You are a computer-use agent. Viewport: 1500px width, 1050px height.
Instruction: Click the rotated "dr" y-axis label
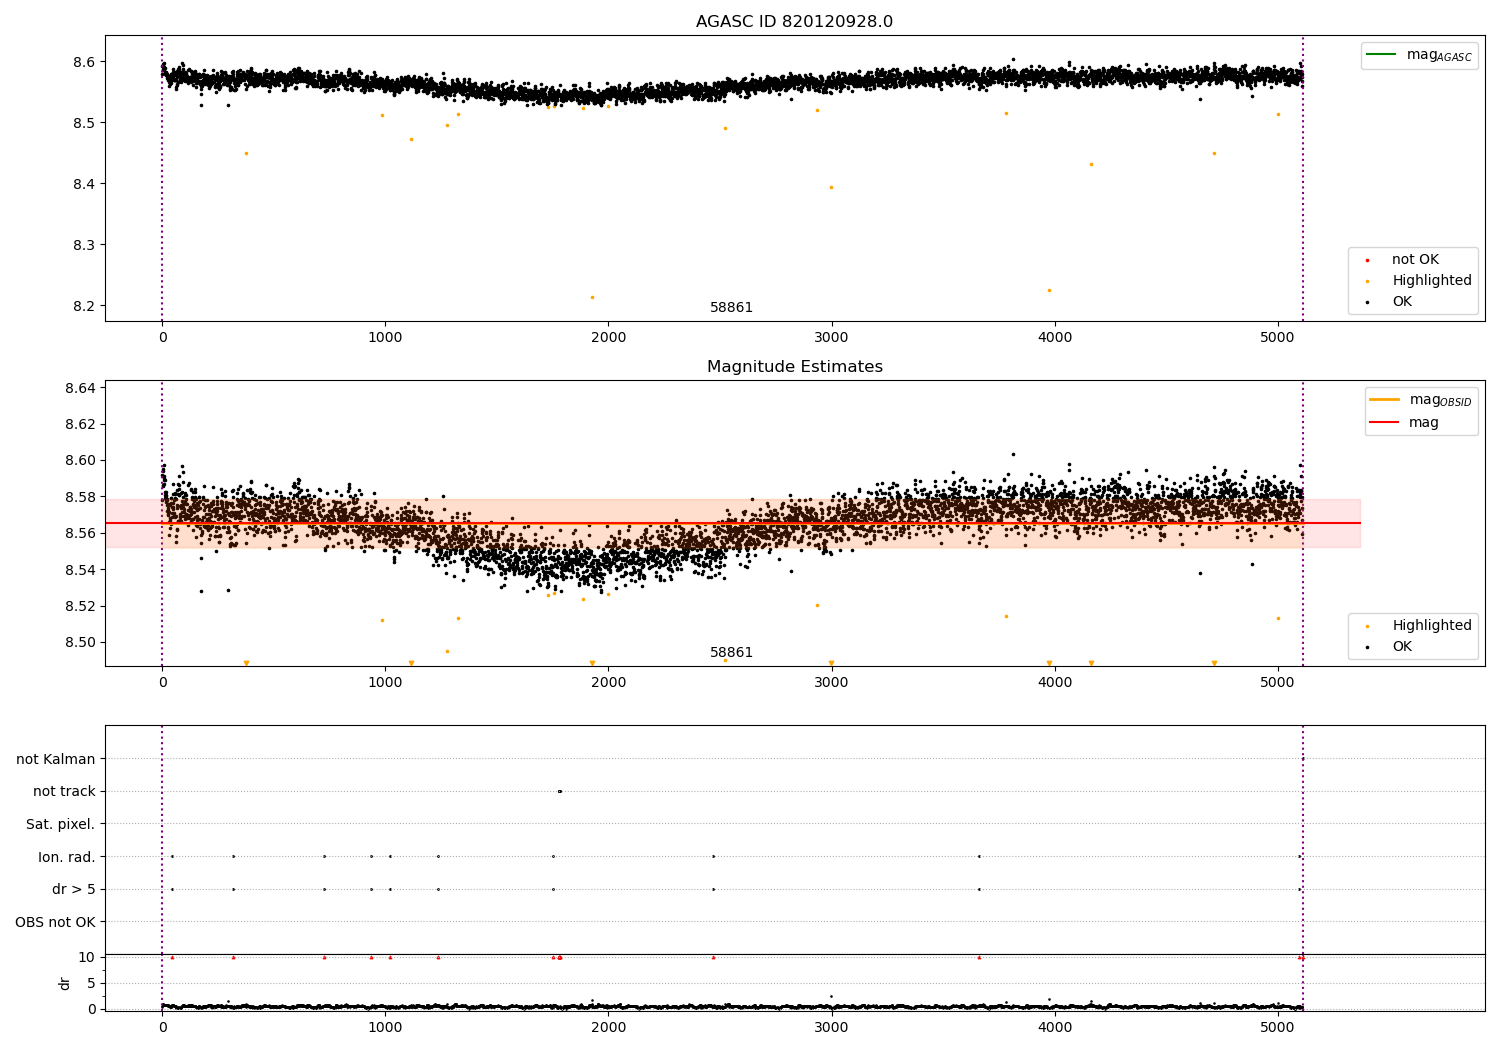[x=65, y=983]
